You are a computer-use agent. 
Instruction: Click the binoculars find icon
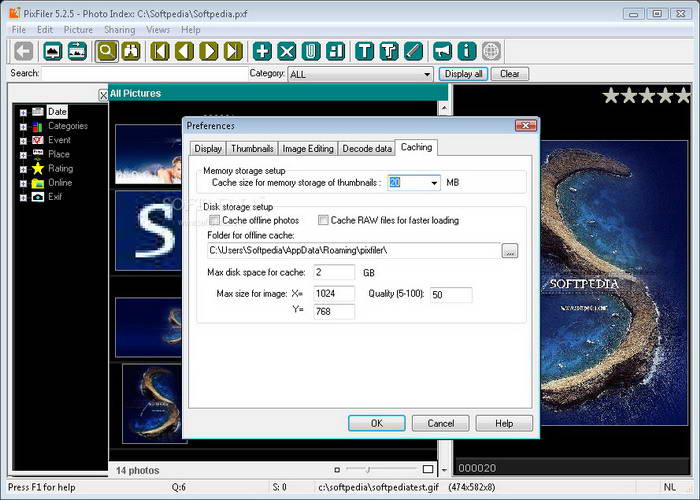coord(131,51)
